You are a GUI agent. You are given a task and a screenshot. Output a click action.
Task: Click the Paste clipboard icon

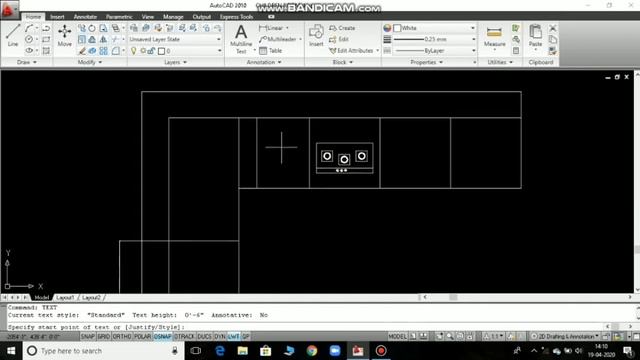535,36
